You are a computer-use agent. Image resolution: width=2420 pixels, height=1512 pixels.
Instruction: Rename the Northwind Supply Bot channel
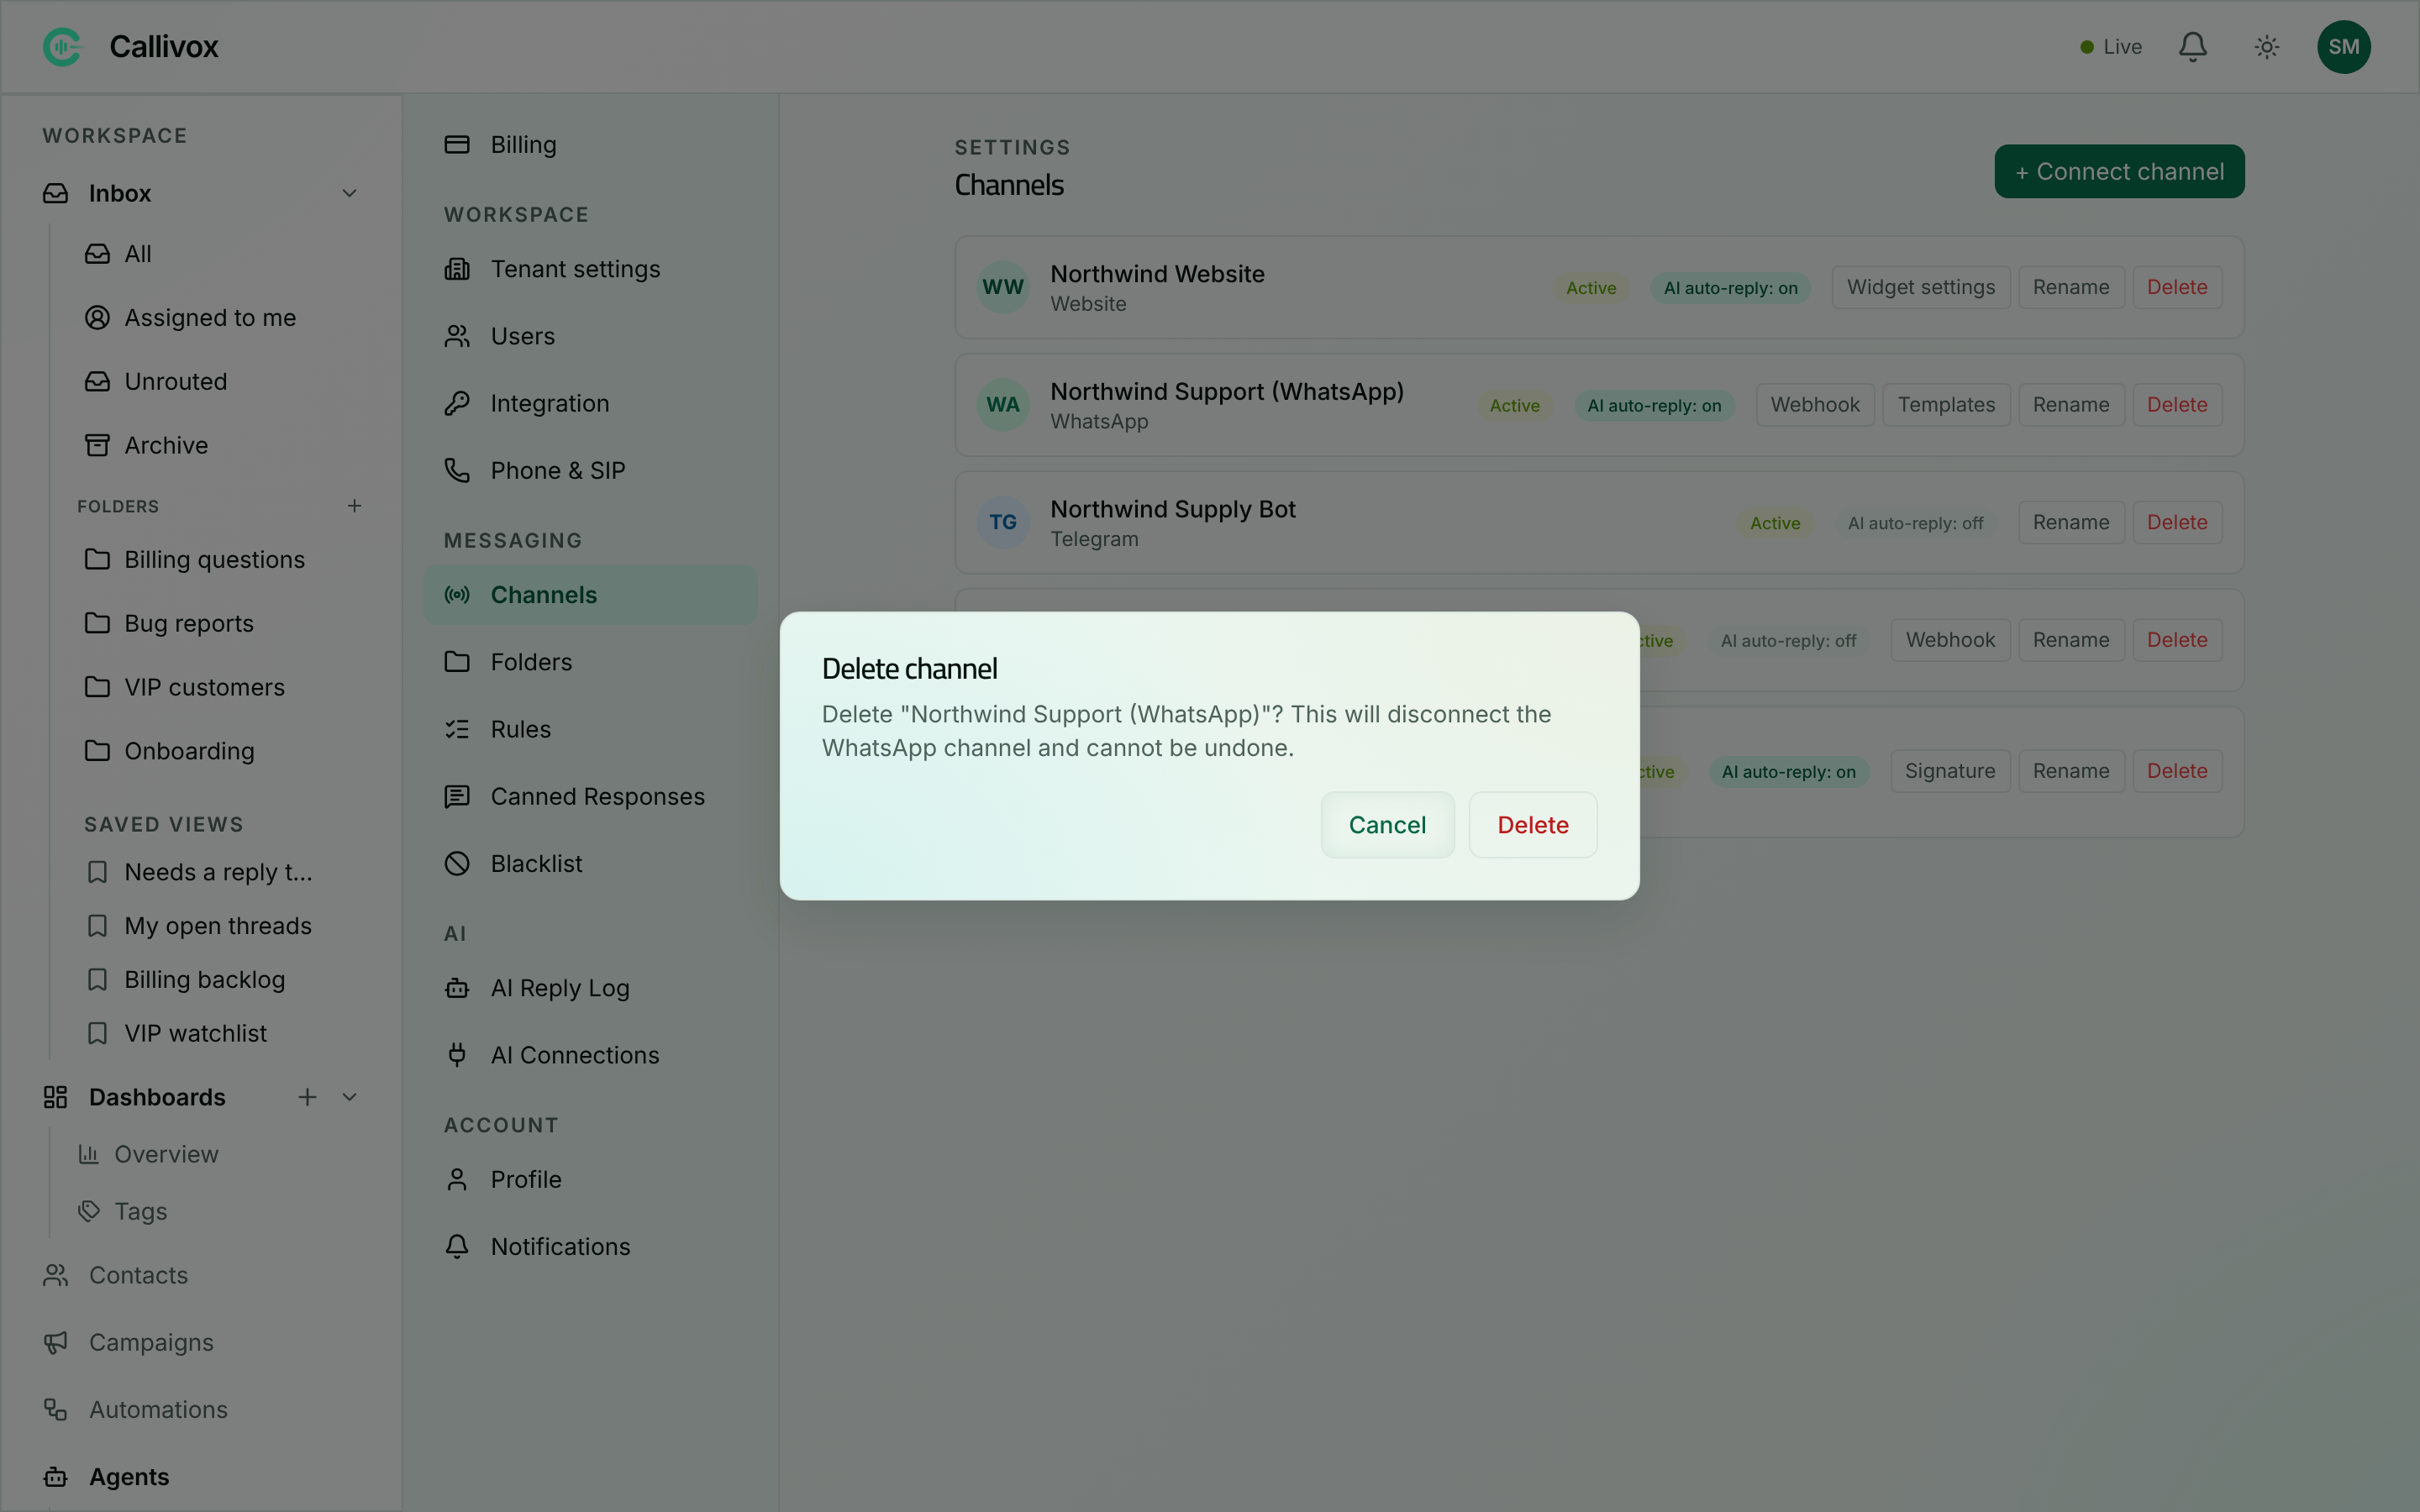(x=2070, y=522)
